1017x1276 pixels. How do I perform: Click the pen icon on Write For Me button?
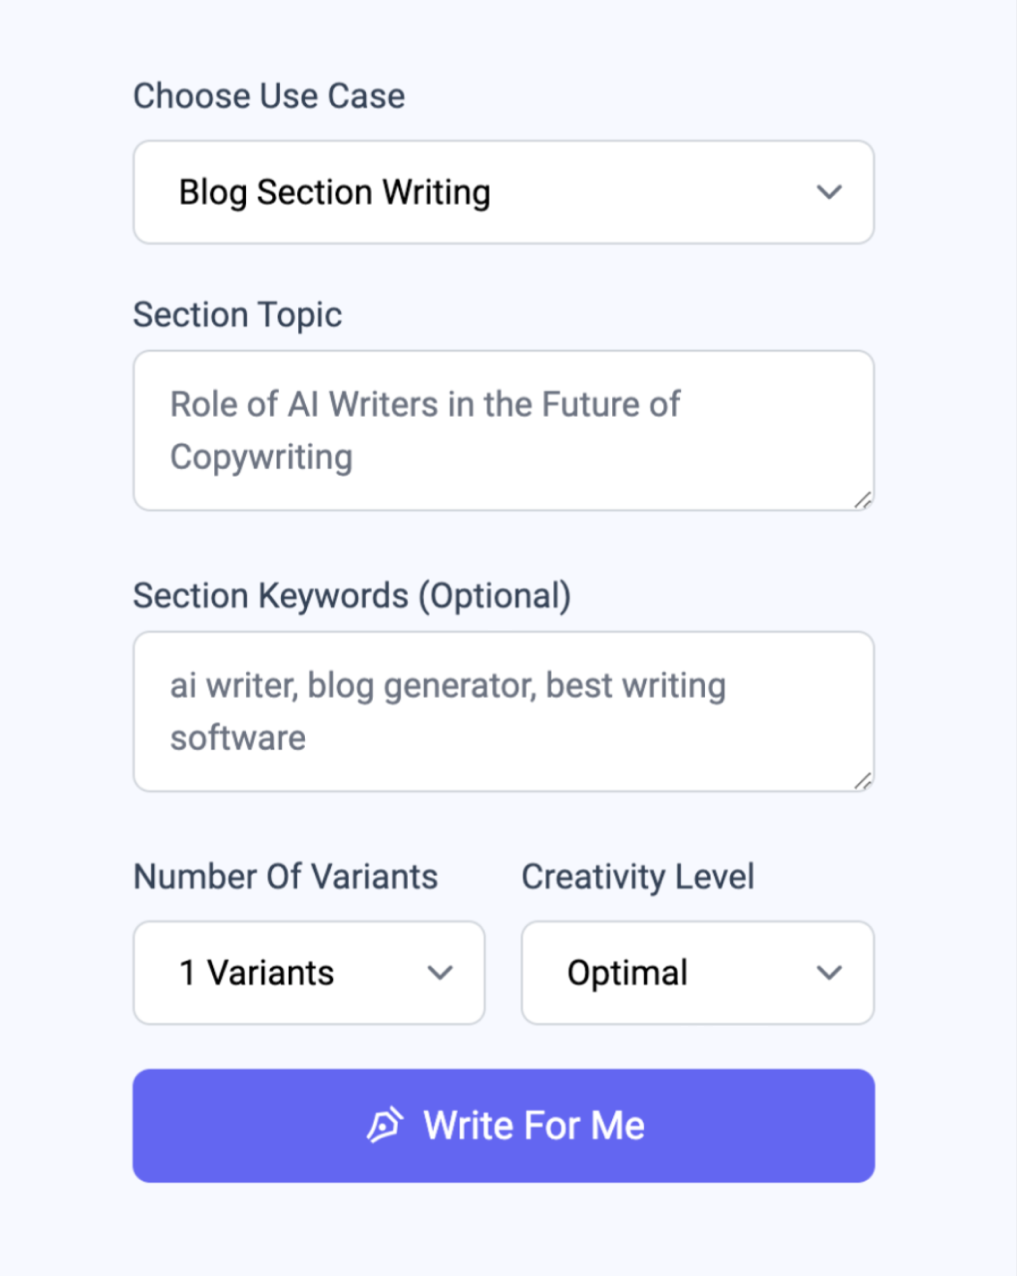(x=388, y=1124)
